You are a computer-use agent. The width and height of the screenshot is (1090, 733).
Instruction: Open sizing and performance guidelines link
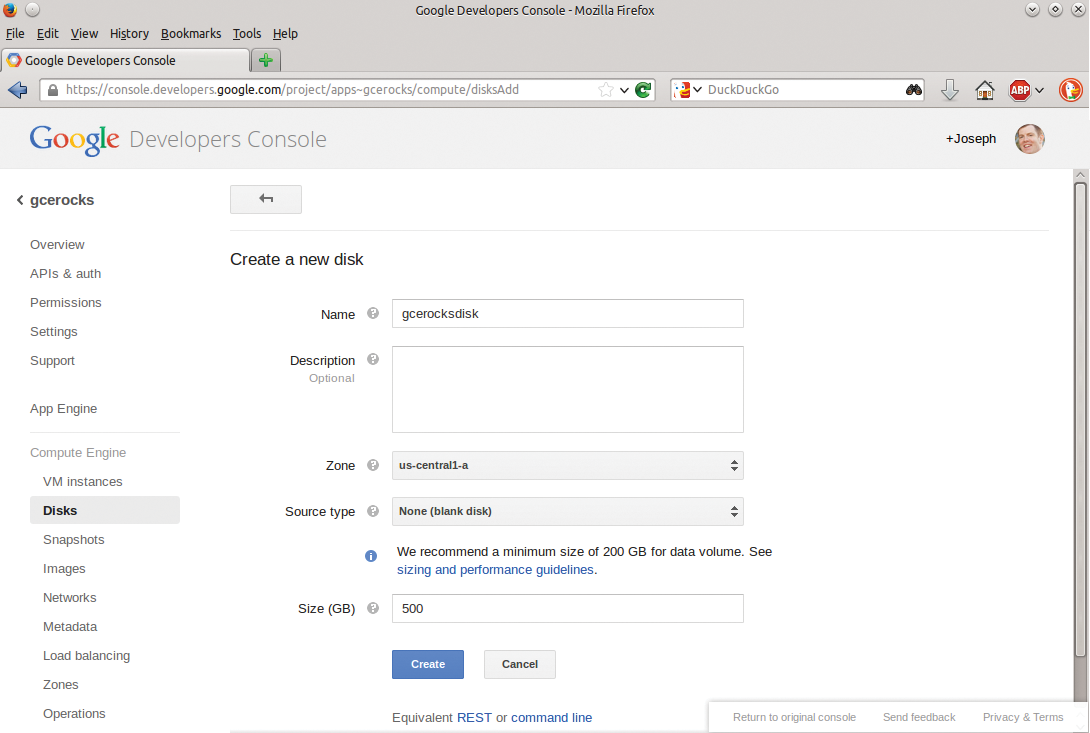click(x=496, y=570)
